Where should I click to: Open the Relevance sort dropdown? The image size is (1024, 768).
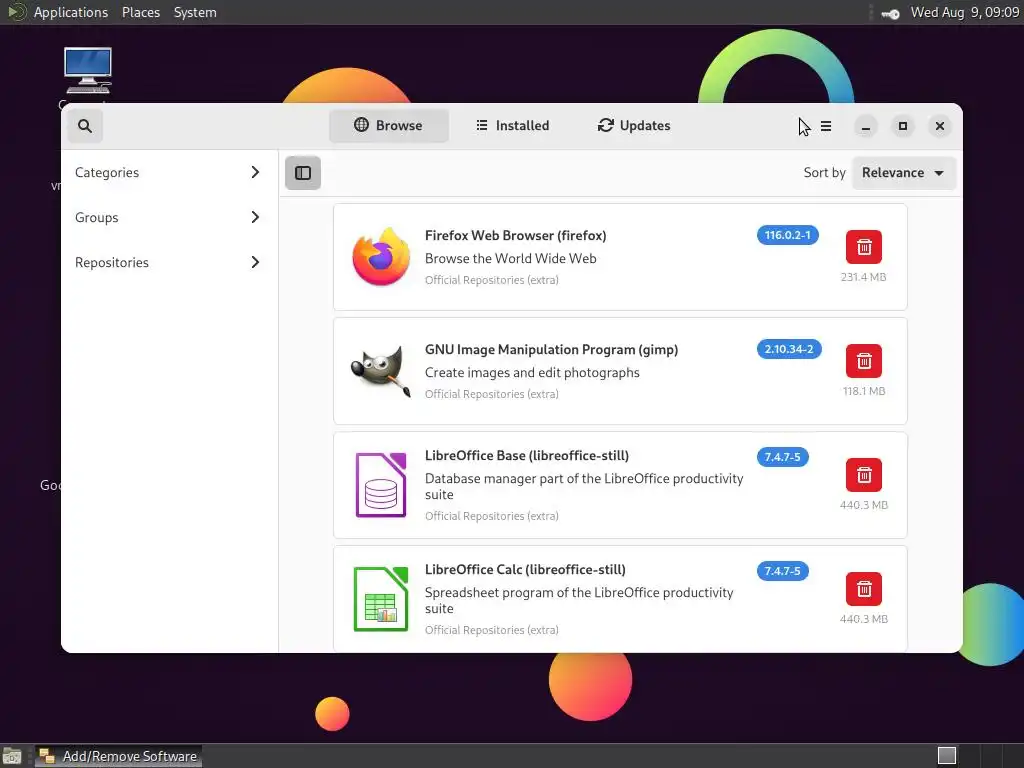[x=904, y=173]
